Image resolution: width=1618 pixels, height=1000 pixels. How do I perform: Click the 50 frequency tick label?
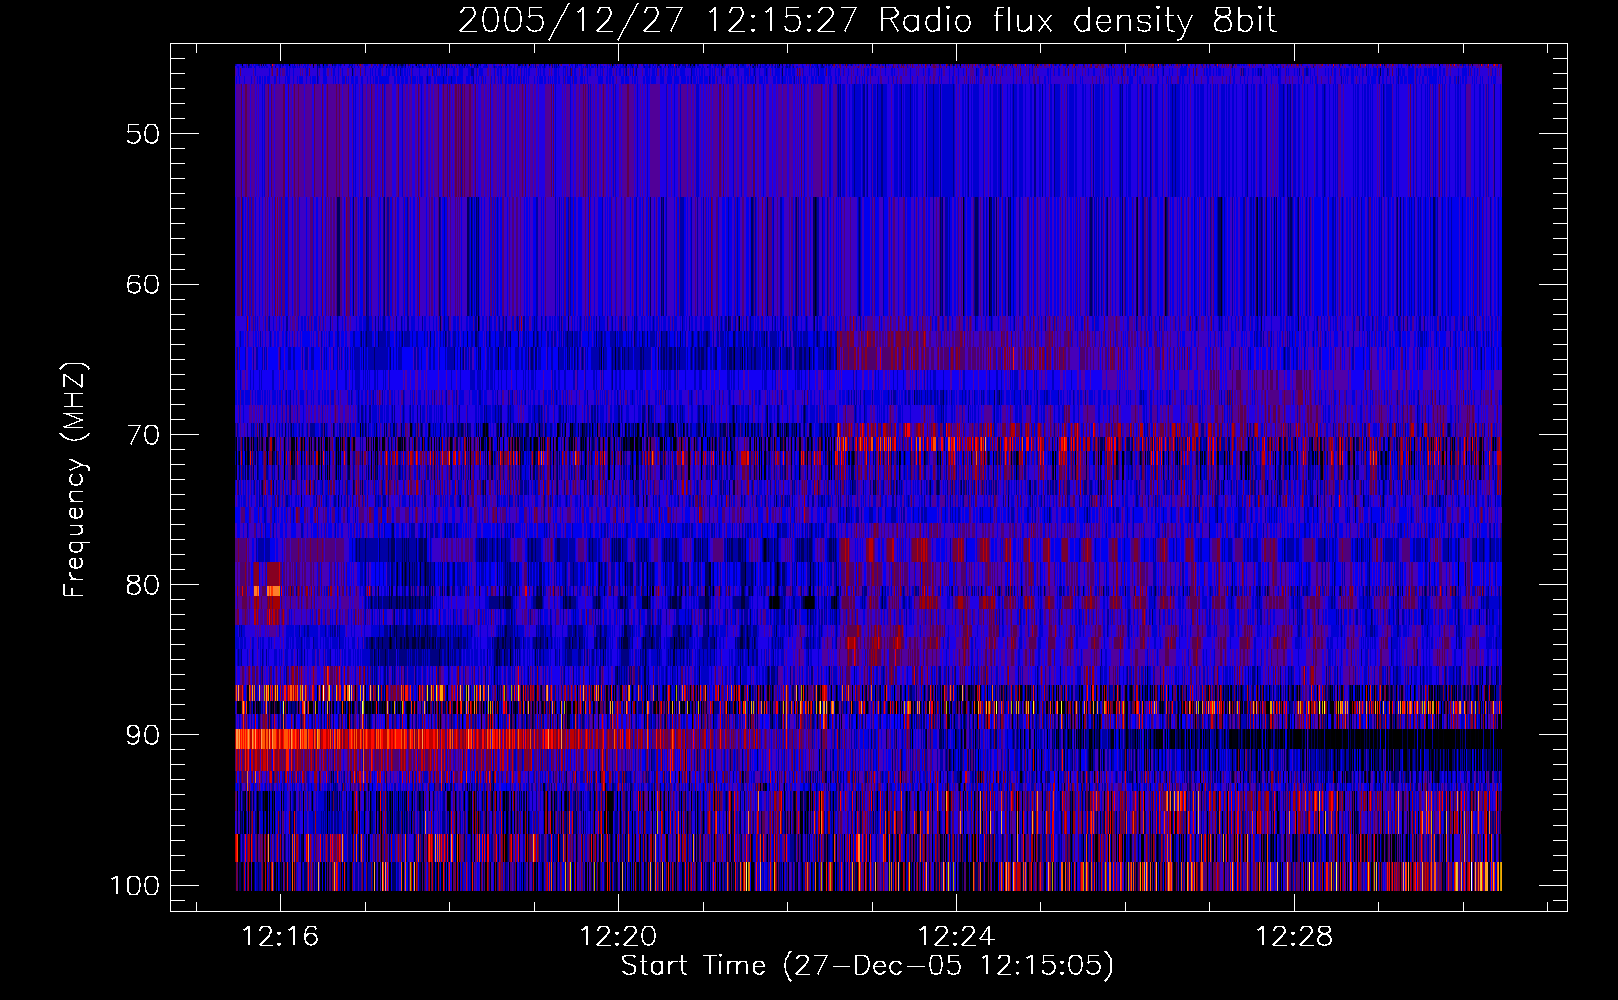143,134
